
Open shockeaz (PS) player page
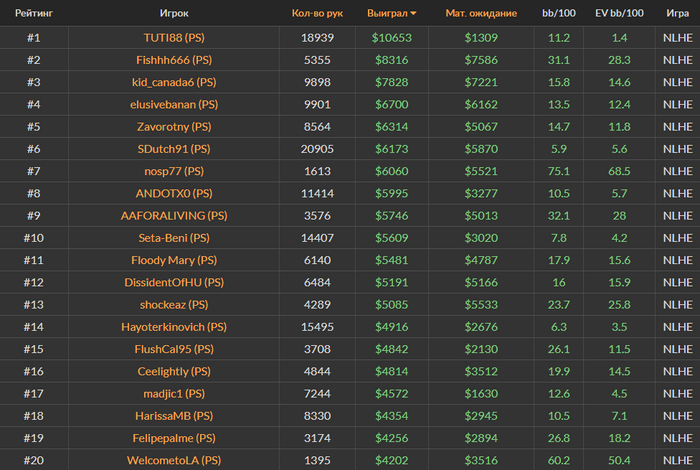174,305
